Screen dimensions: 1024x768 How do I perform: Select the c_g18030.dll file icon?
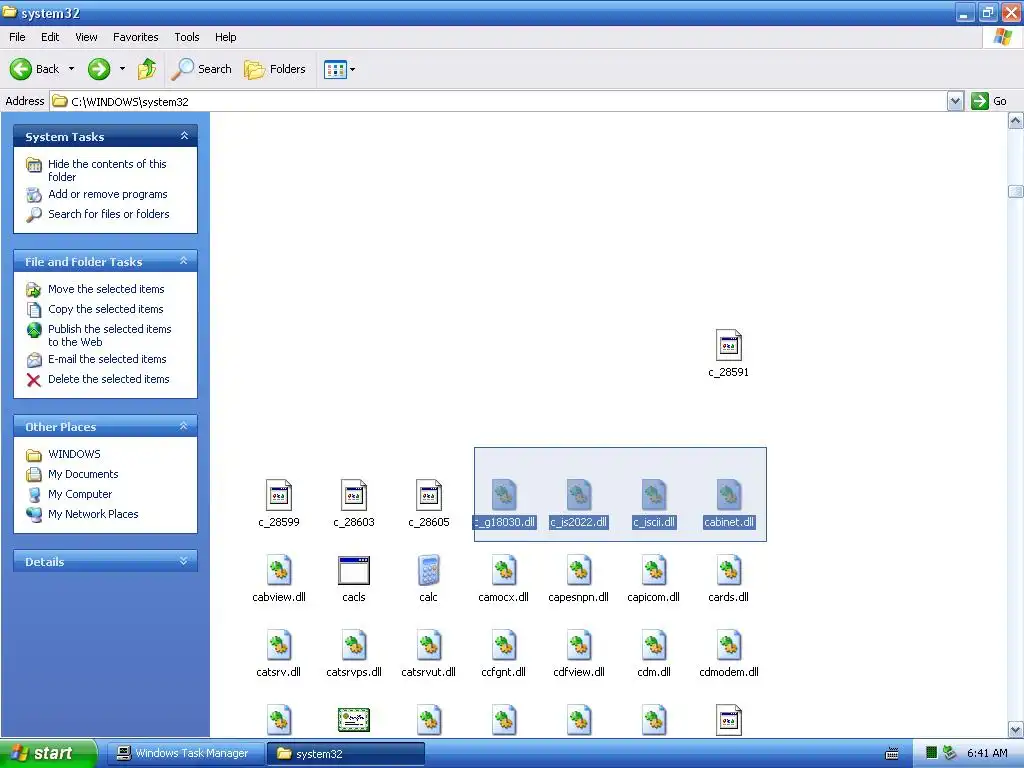[x=504, y=496]
